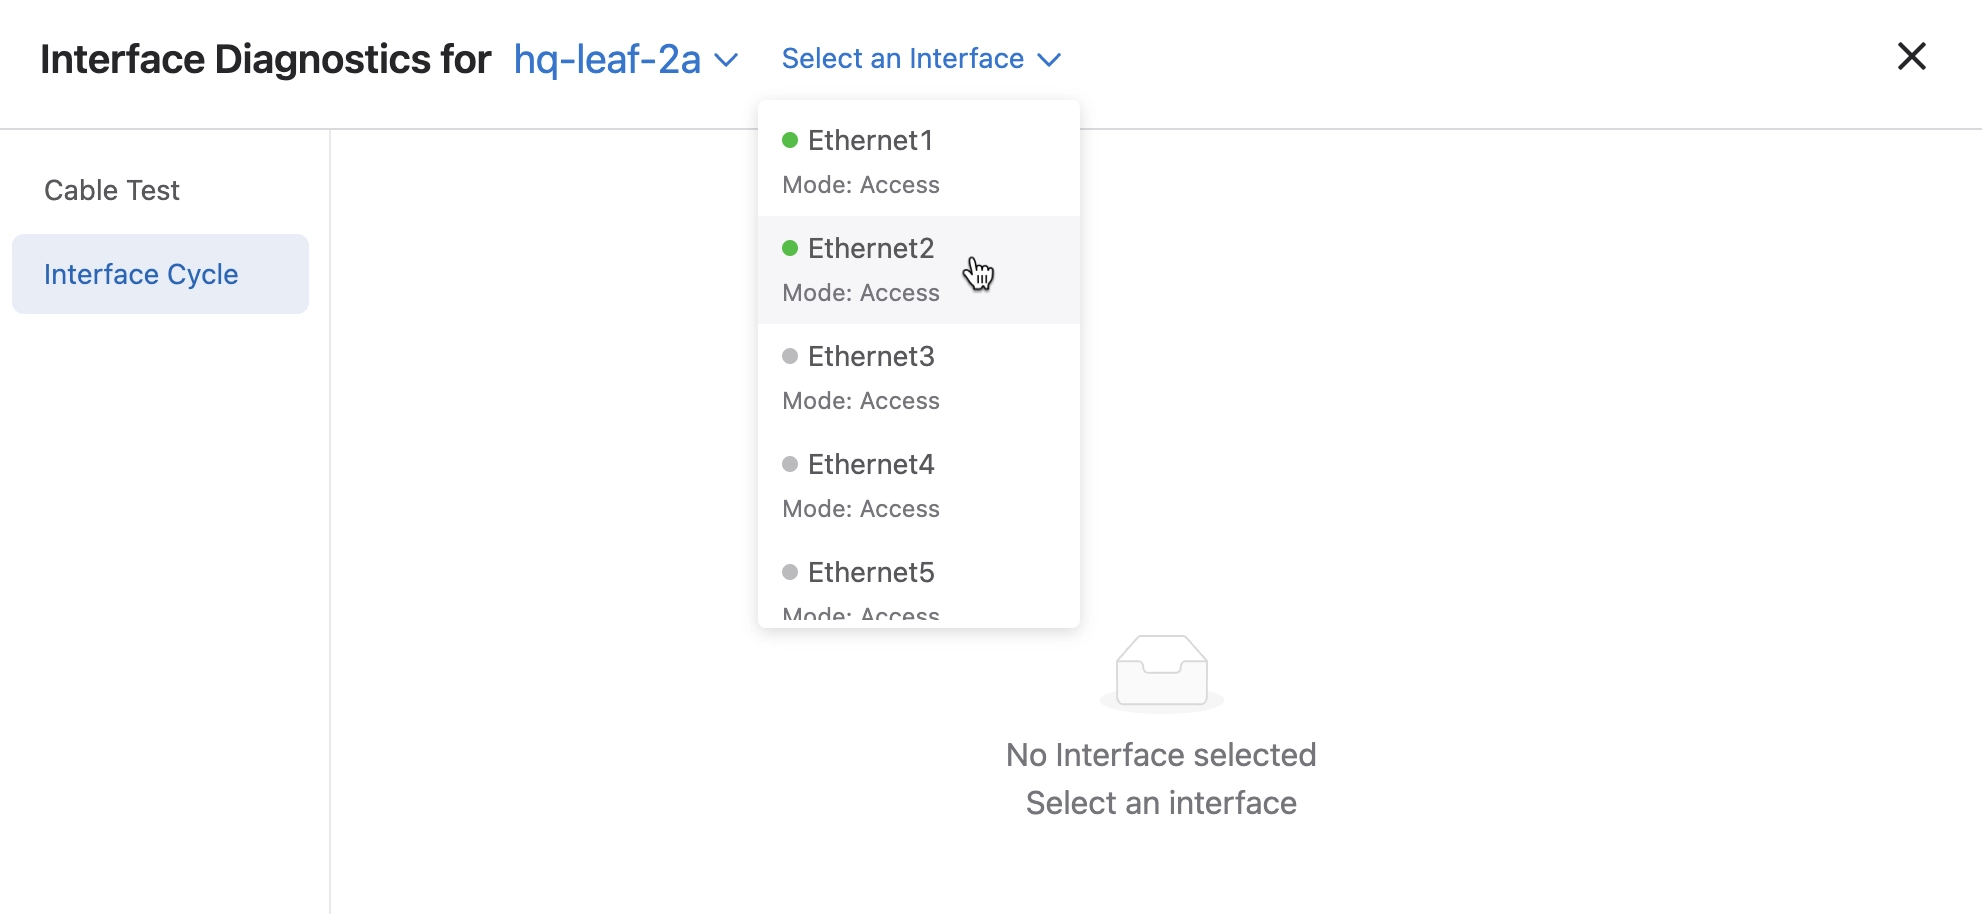Click the Mode: Access text under Ethernet3
Screen dimensions: 1982x914
point(861,401)
